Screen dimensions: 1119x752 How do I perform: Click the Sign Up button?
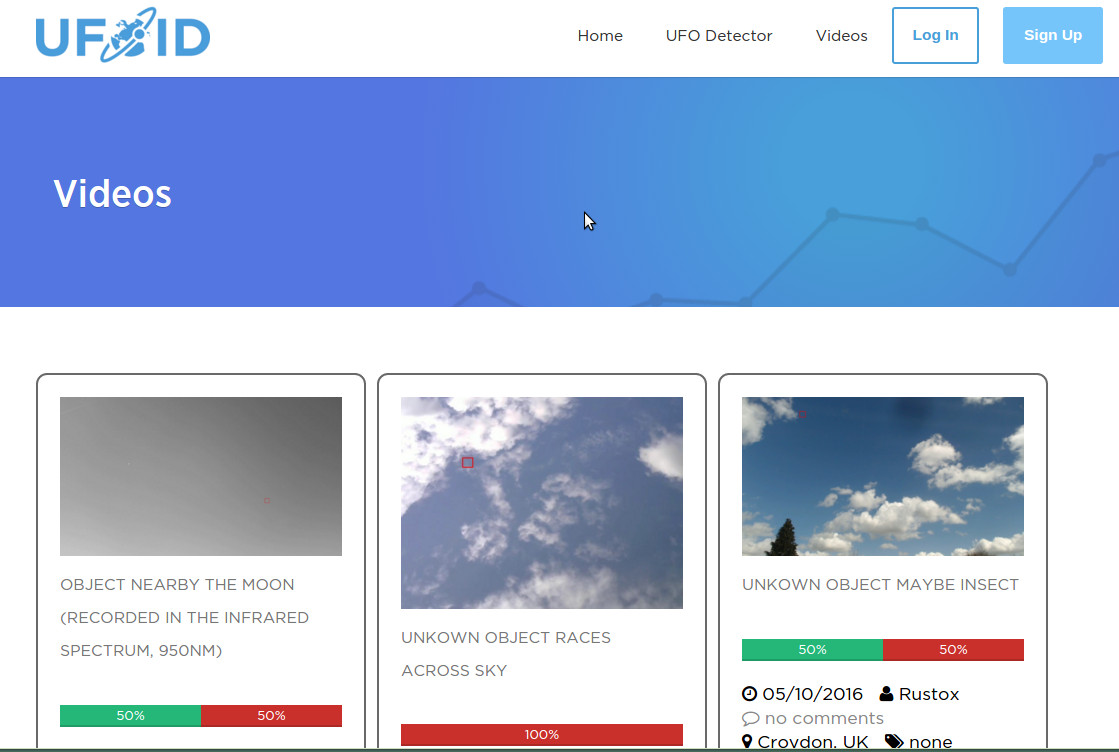(1052, 35)
